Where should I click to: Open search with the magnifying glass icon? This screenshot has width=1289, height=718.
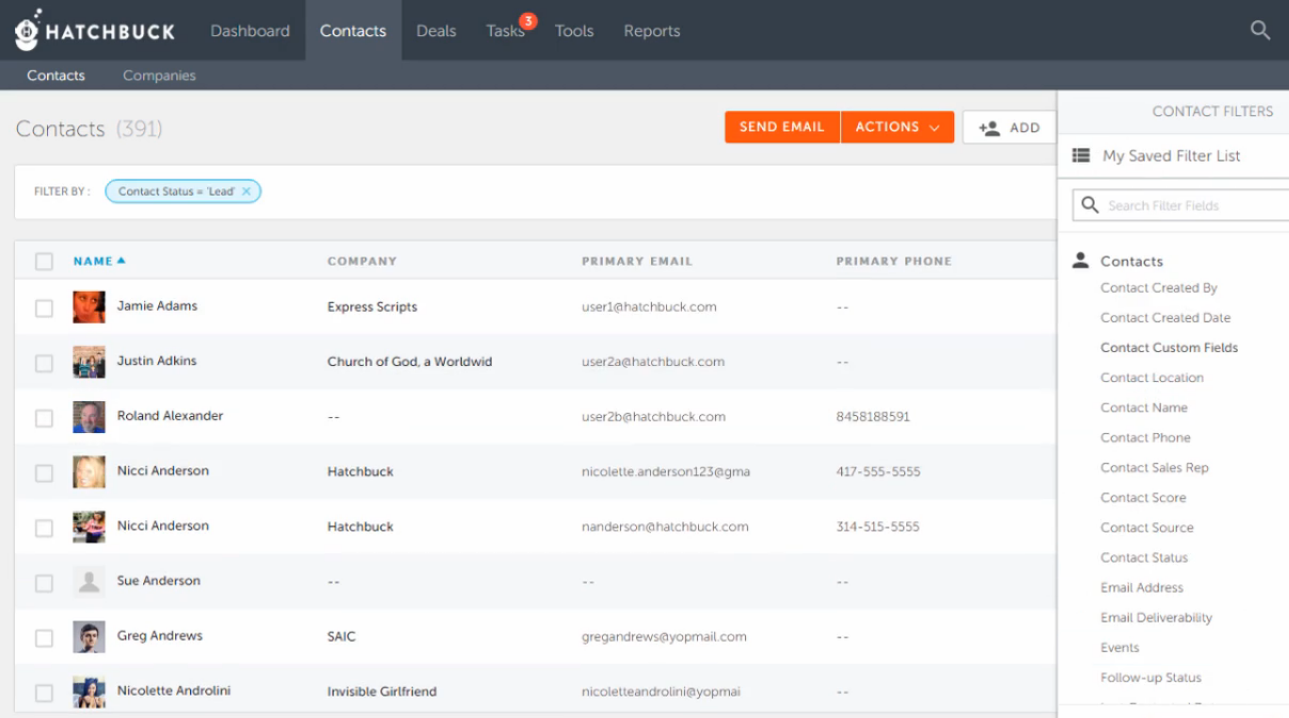click(1260, 31)
